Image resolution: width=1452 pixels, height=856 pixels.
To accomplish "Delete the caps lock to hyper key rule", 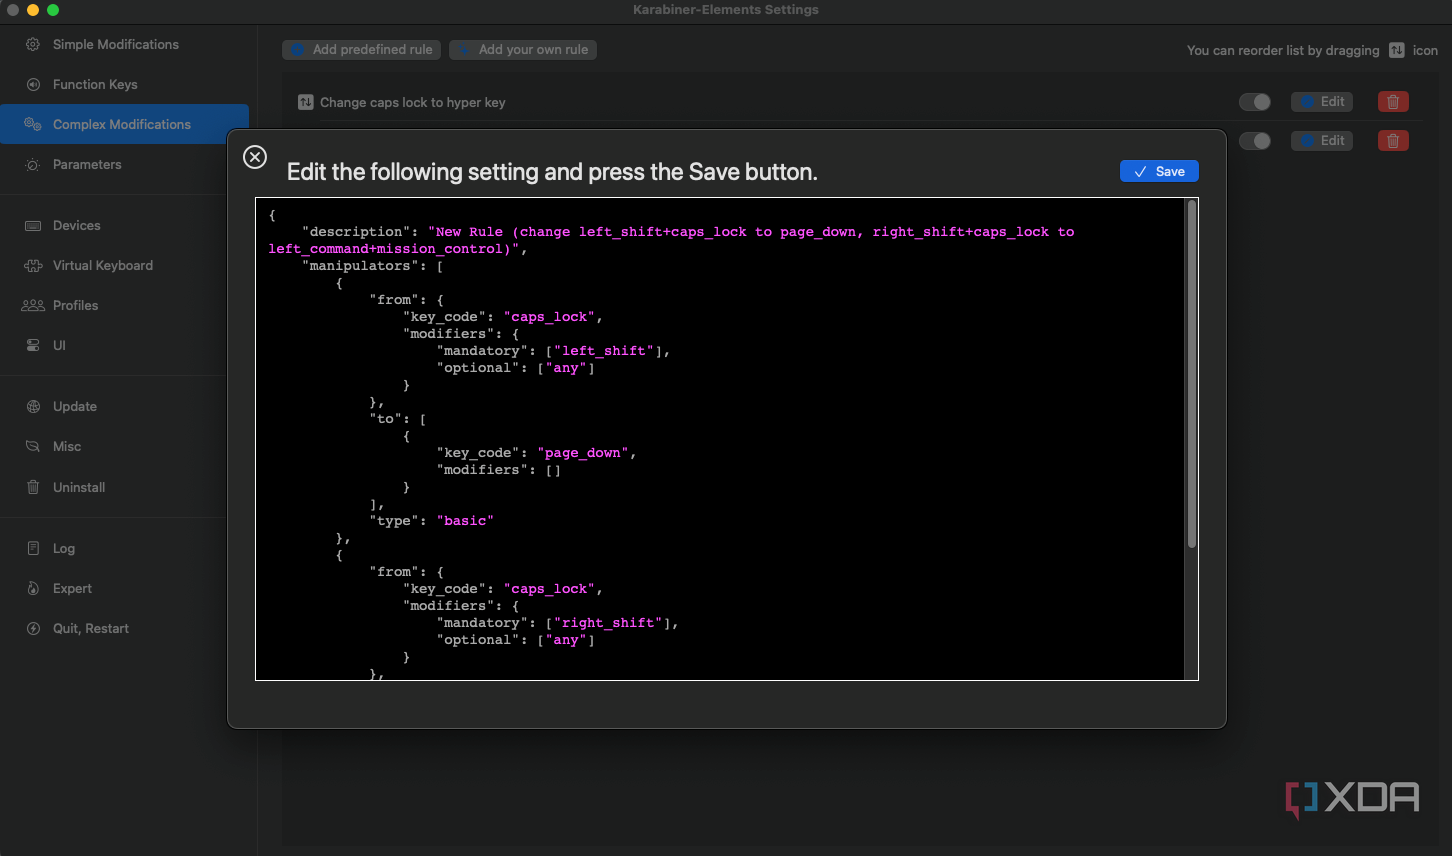I will point(1393,101).
